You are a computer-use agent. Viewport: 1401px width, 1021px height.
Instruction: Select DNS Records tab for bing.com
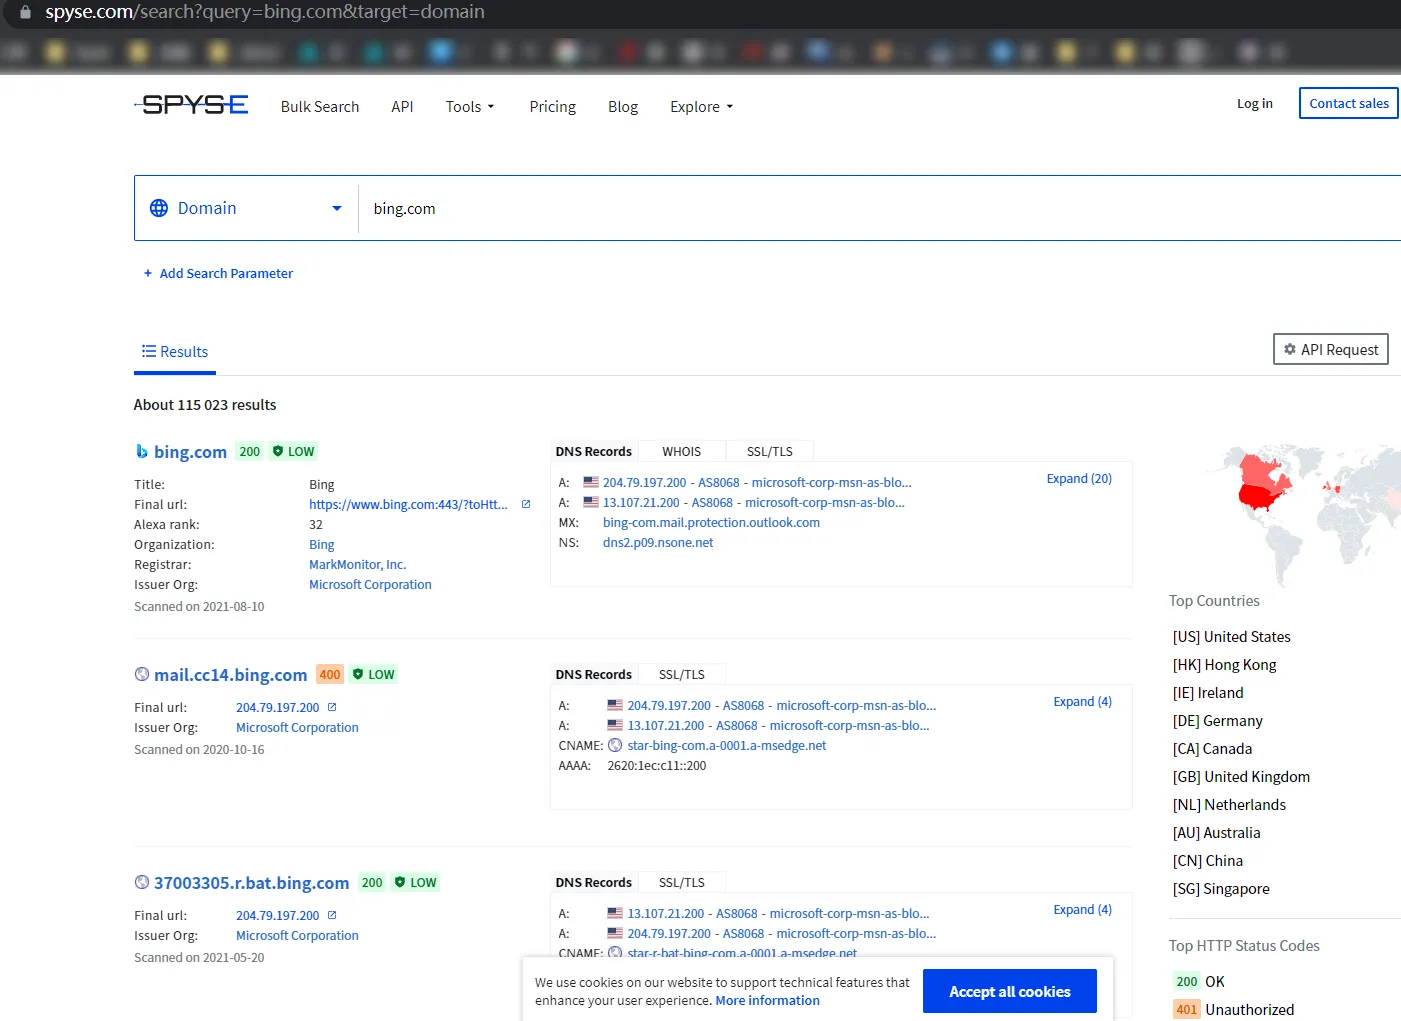593,451
